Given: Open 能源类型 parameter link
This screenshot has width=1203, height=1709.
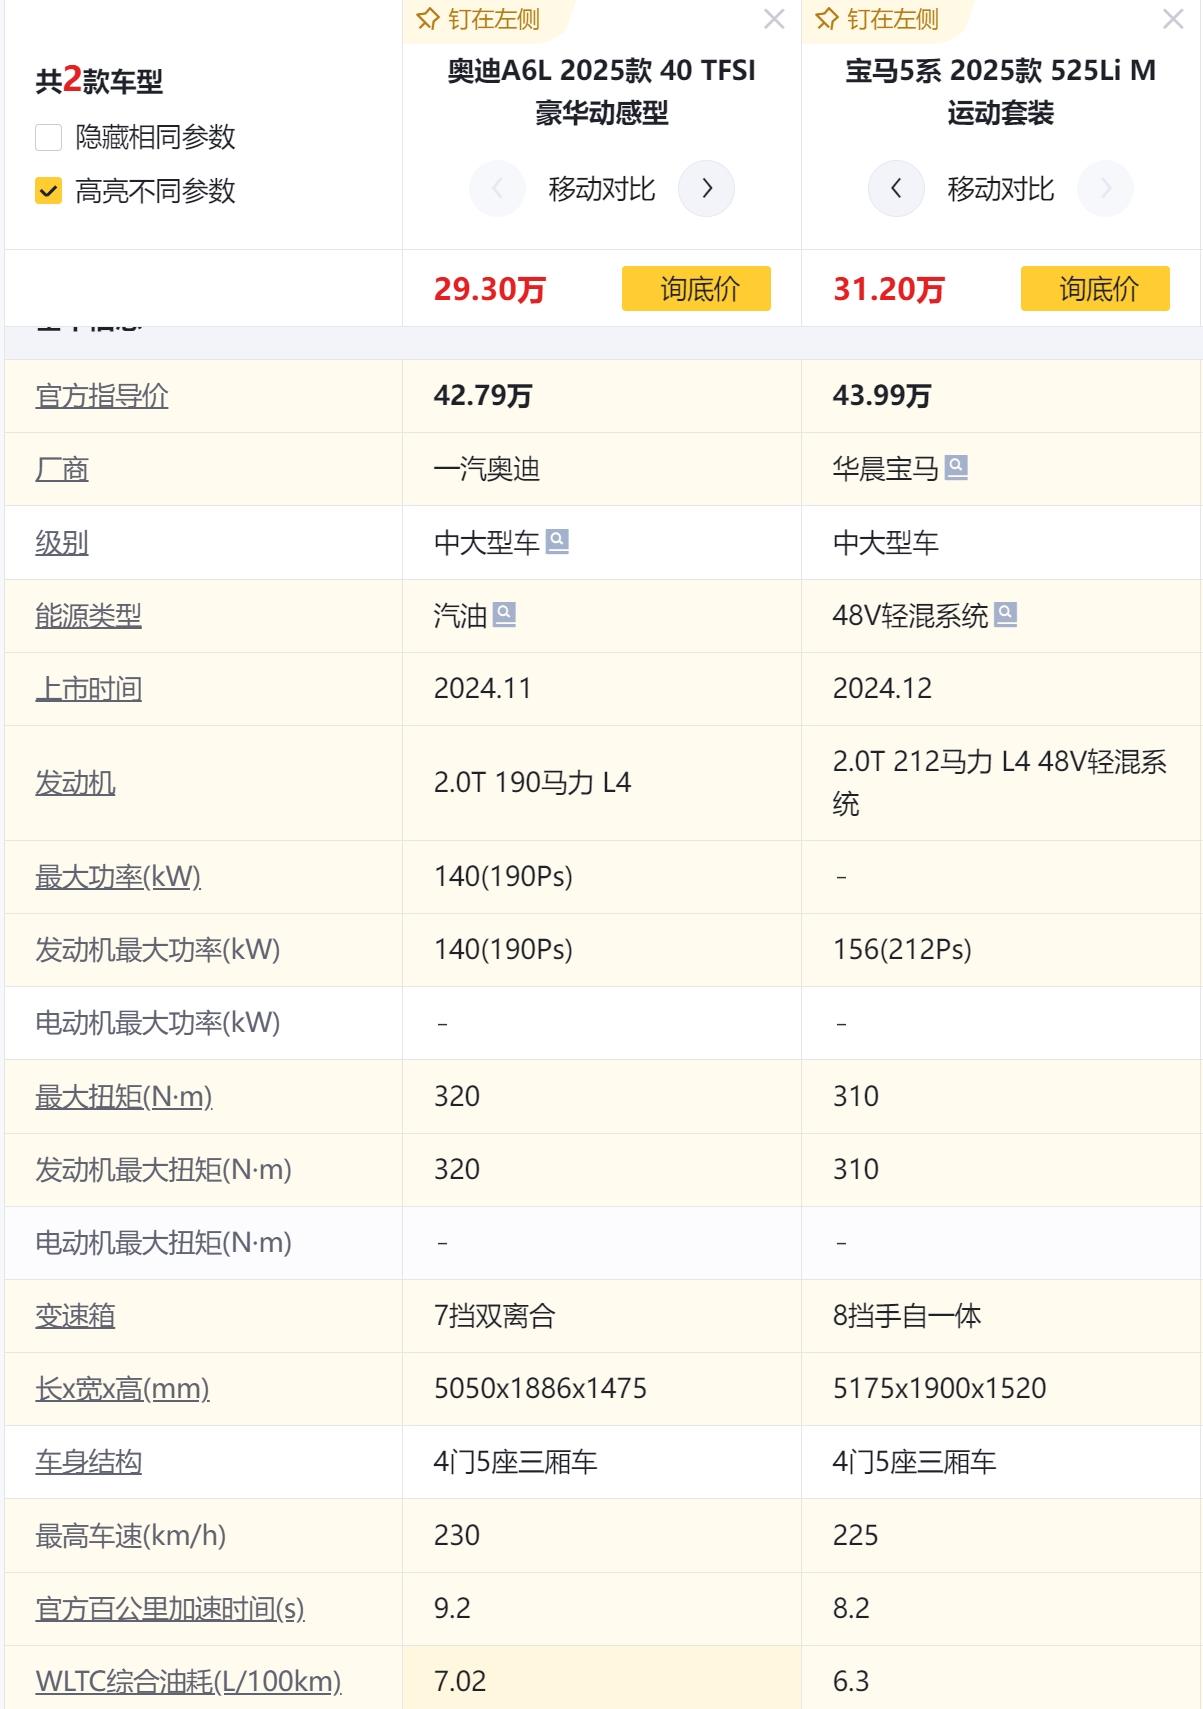Looking at the screenshot, I should point(88,616).
